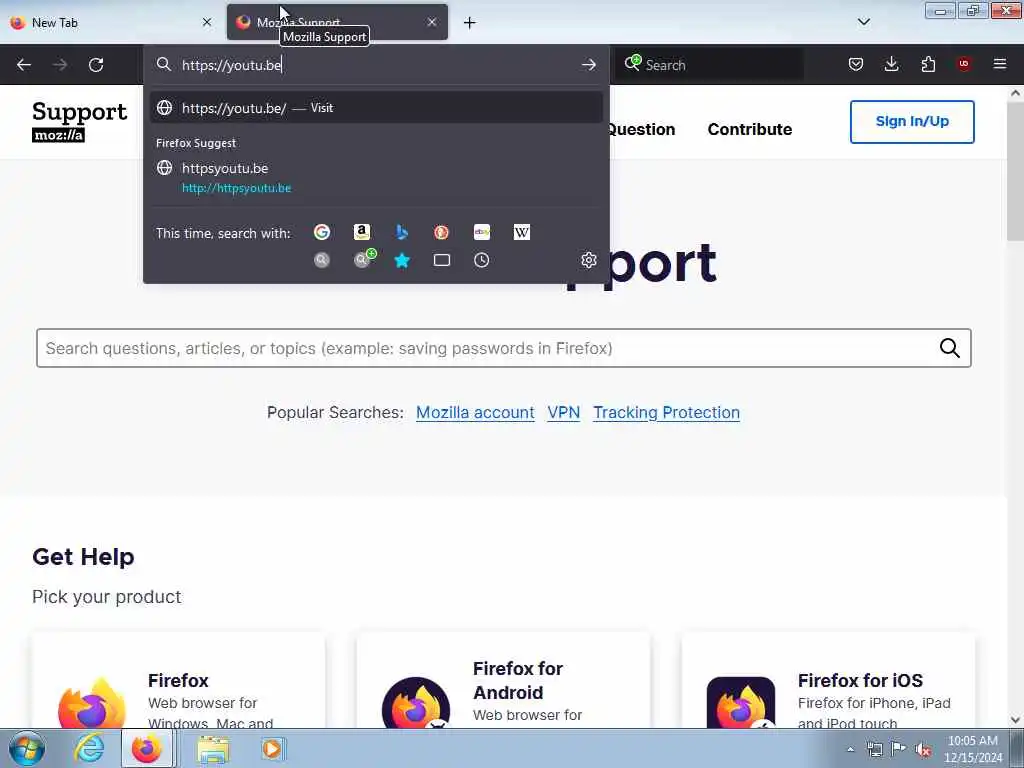Choose the httpsyoutu.be Firefox Suggest entry
Screen dimensions: 1024x768
[376, 178]
